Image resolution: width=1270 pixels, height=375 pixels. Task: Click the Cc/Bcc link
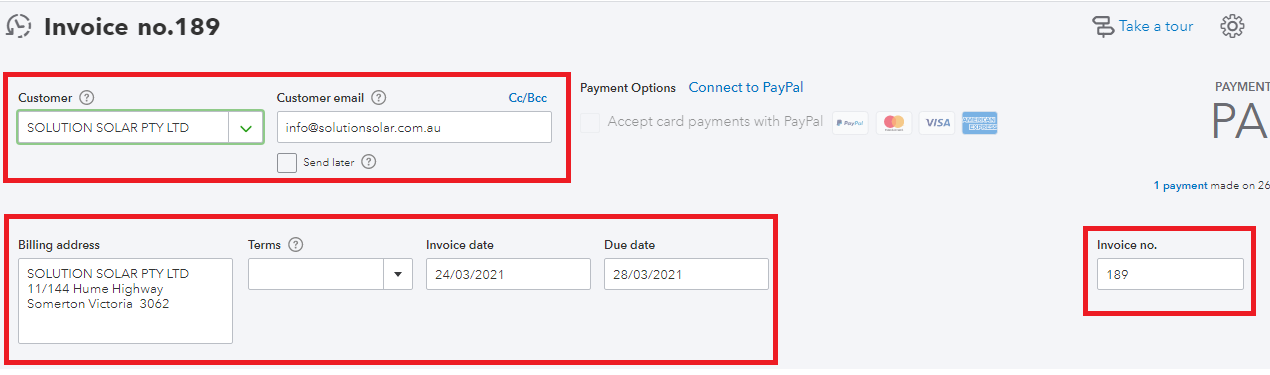coord(528,98)
